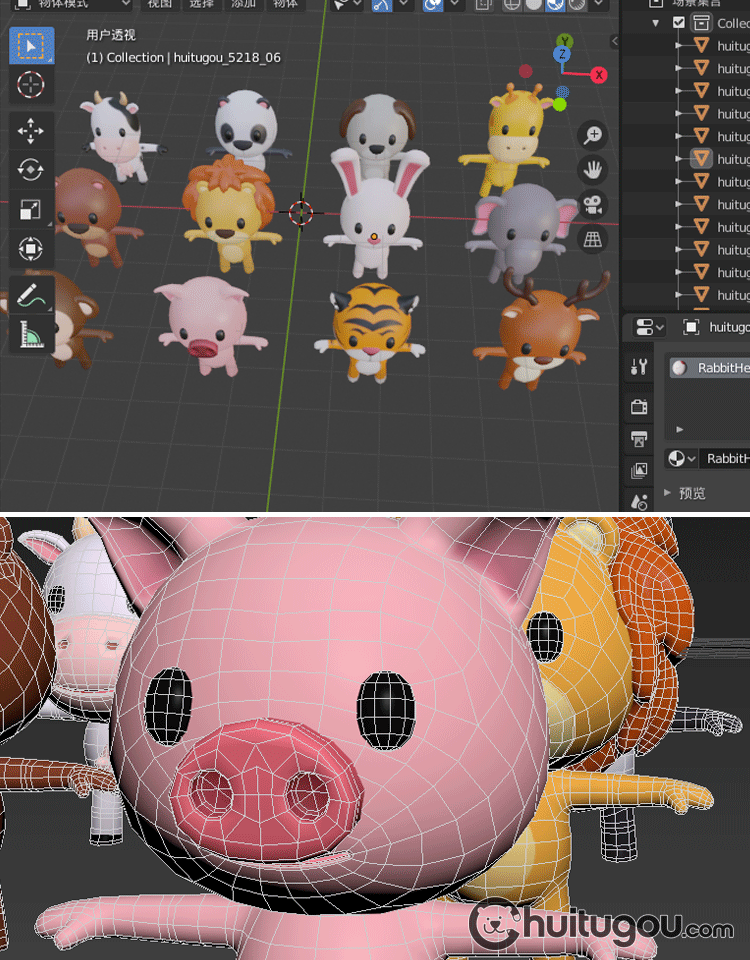The height and width of the screenshot is (960, 750).
Task: Click the material sphere icon in RabbitHe slot
Action: [679, 367]
